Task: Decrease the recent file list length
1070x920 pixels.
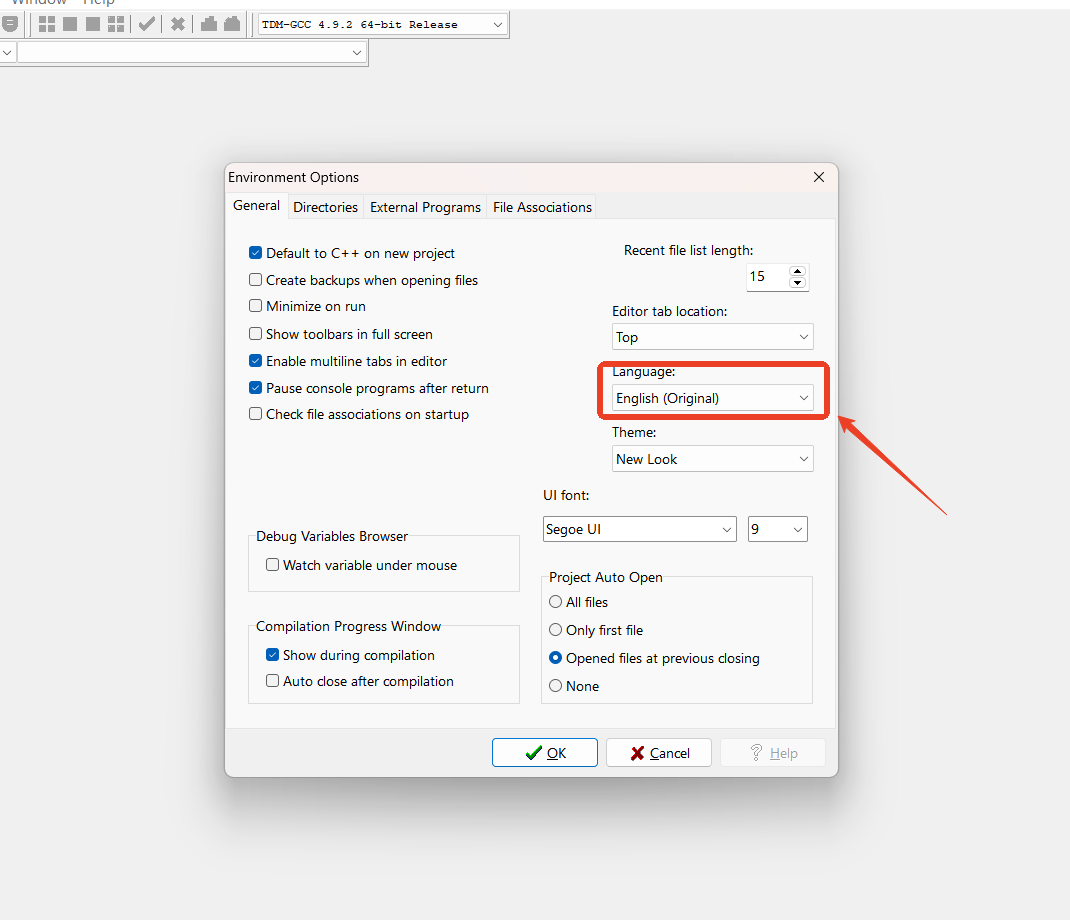Action: [797, 283]
